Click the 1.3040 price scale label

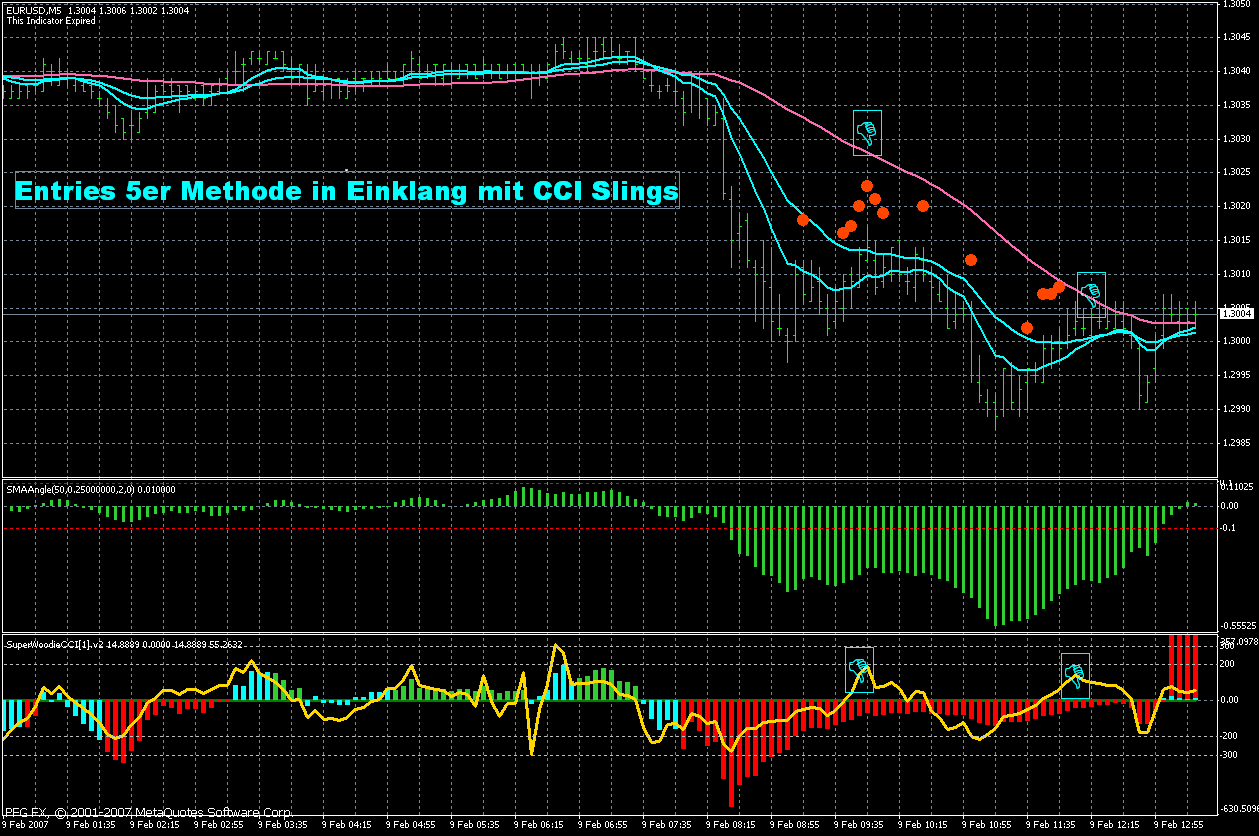click(x=1236, y=71)
